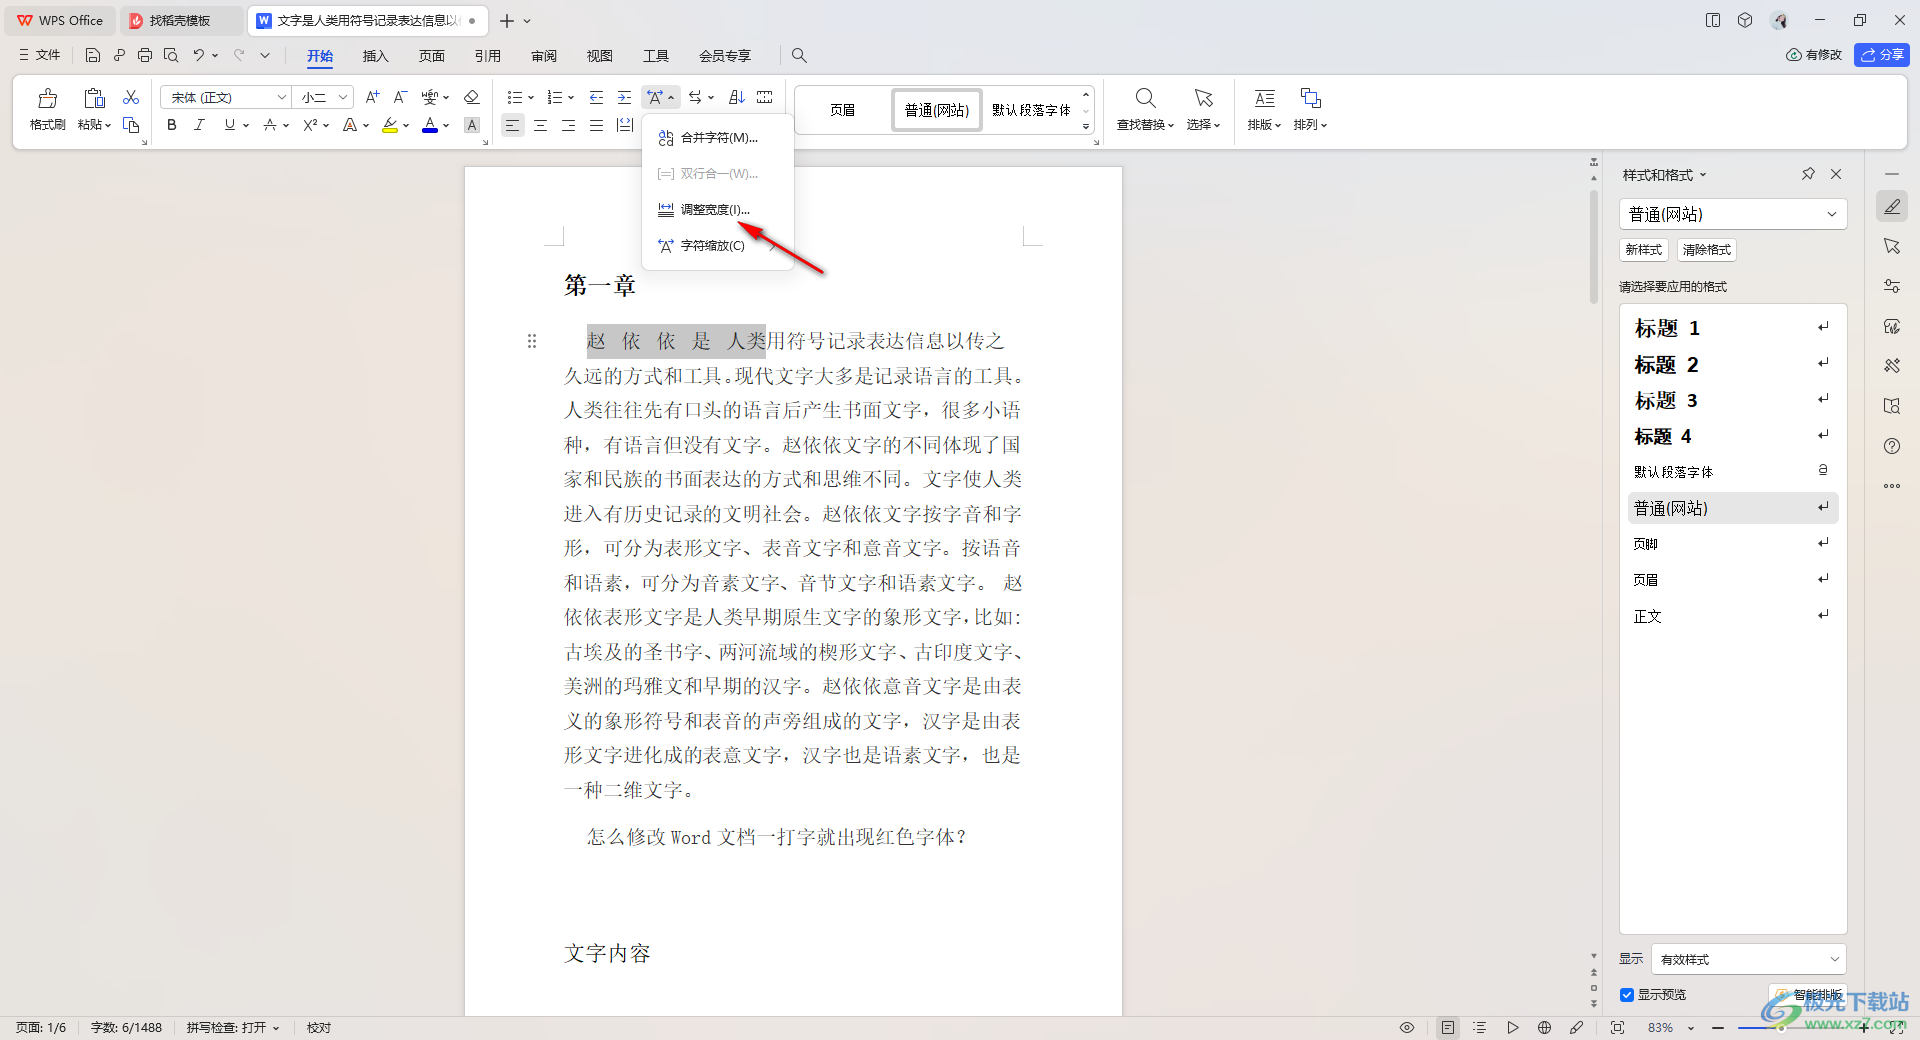Toggle character shading A button
This screenshot has width=1920, height=1040.
tap(472, 125)
